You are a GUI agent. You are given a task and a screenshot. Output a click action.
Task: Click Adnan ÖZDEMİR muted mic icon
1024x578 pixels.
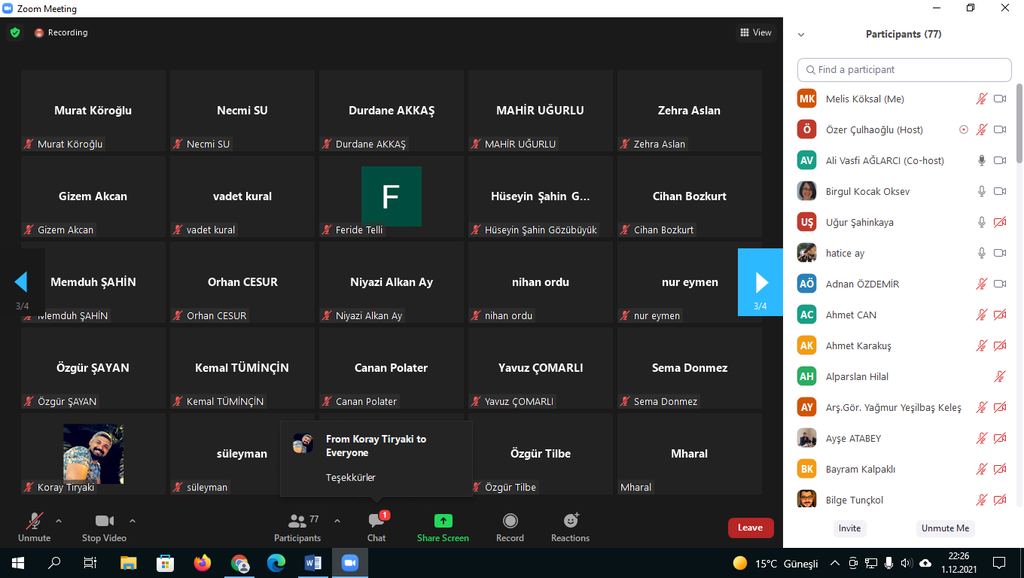981,284
